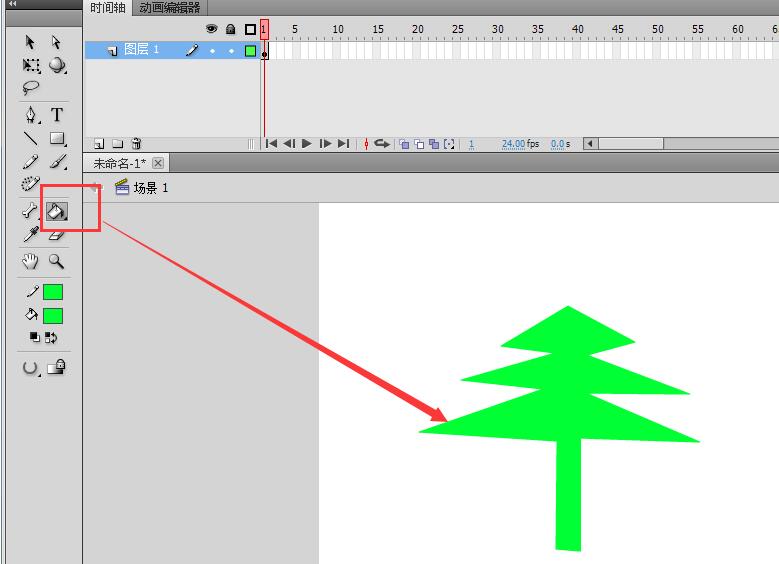779x564 pixels.
Task: Select the Pen tool
Action: [31, 114]
